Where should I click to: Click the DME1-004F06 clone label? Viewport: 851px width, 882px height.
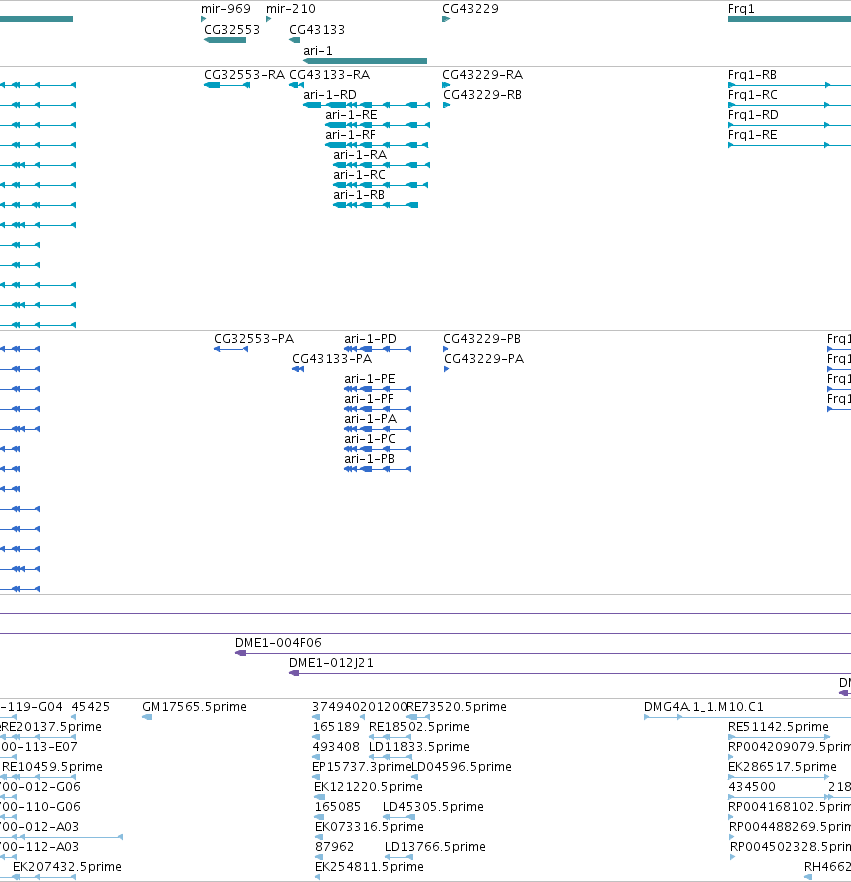[278, 643]
